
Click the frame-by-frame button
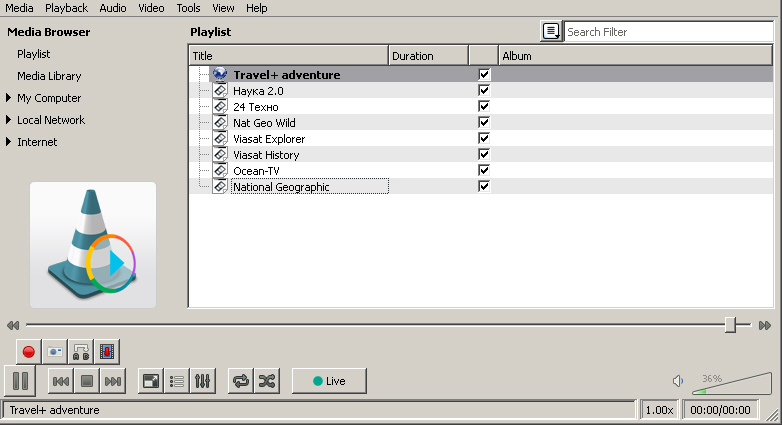(107, 352)
